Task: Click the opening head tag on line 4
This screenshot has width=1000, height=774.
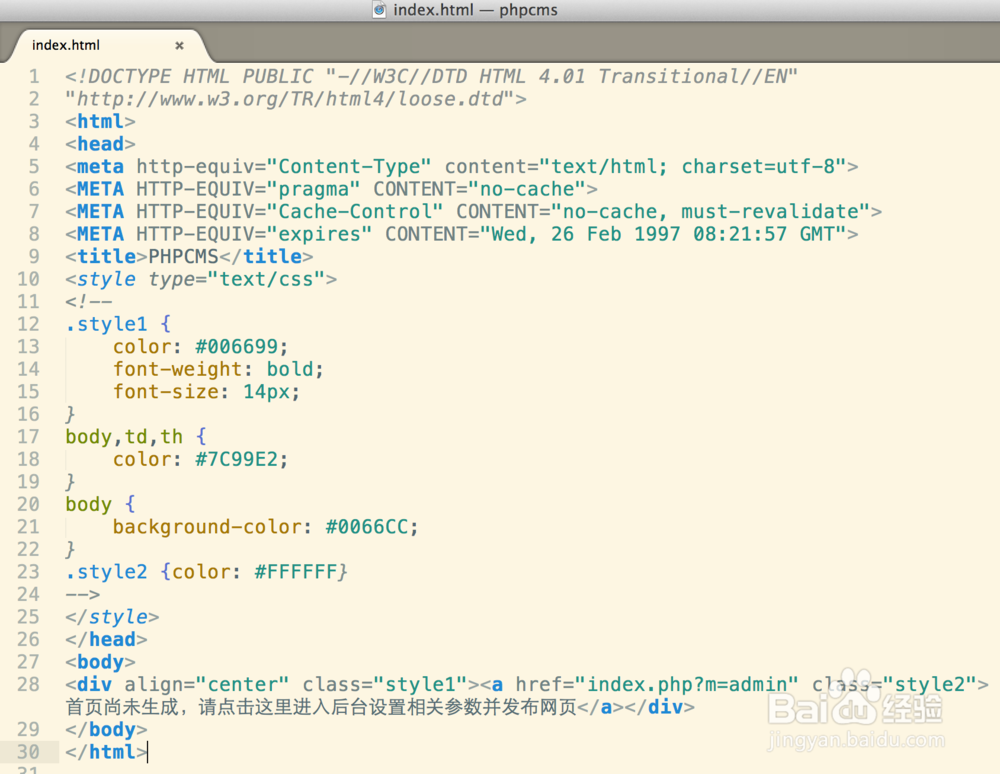Action: [100, 144]
